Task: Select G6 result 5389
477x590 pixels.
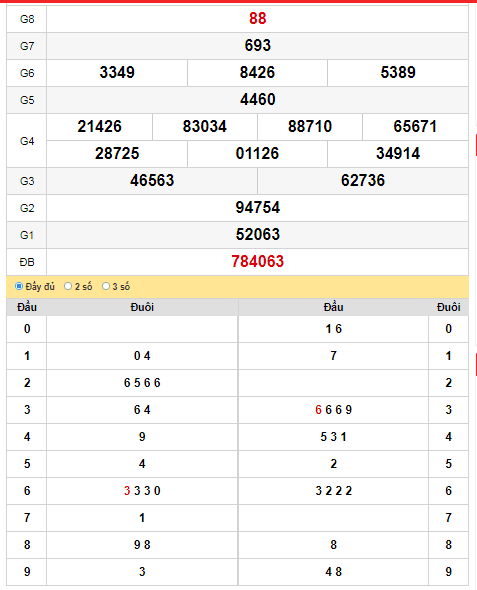Action: [x=398, y=72]
